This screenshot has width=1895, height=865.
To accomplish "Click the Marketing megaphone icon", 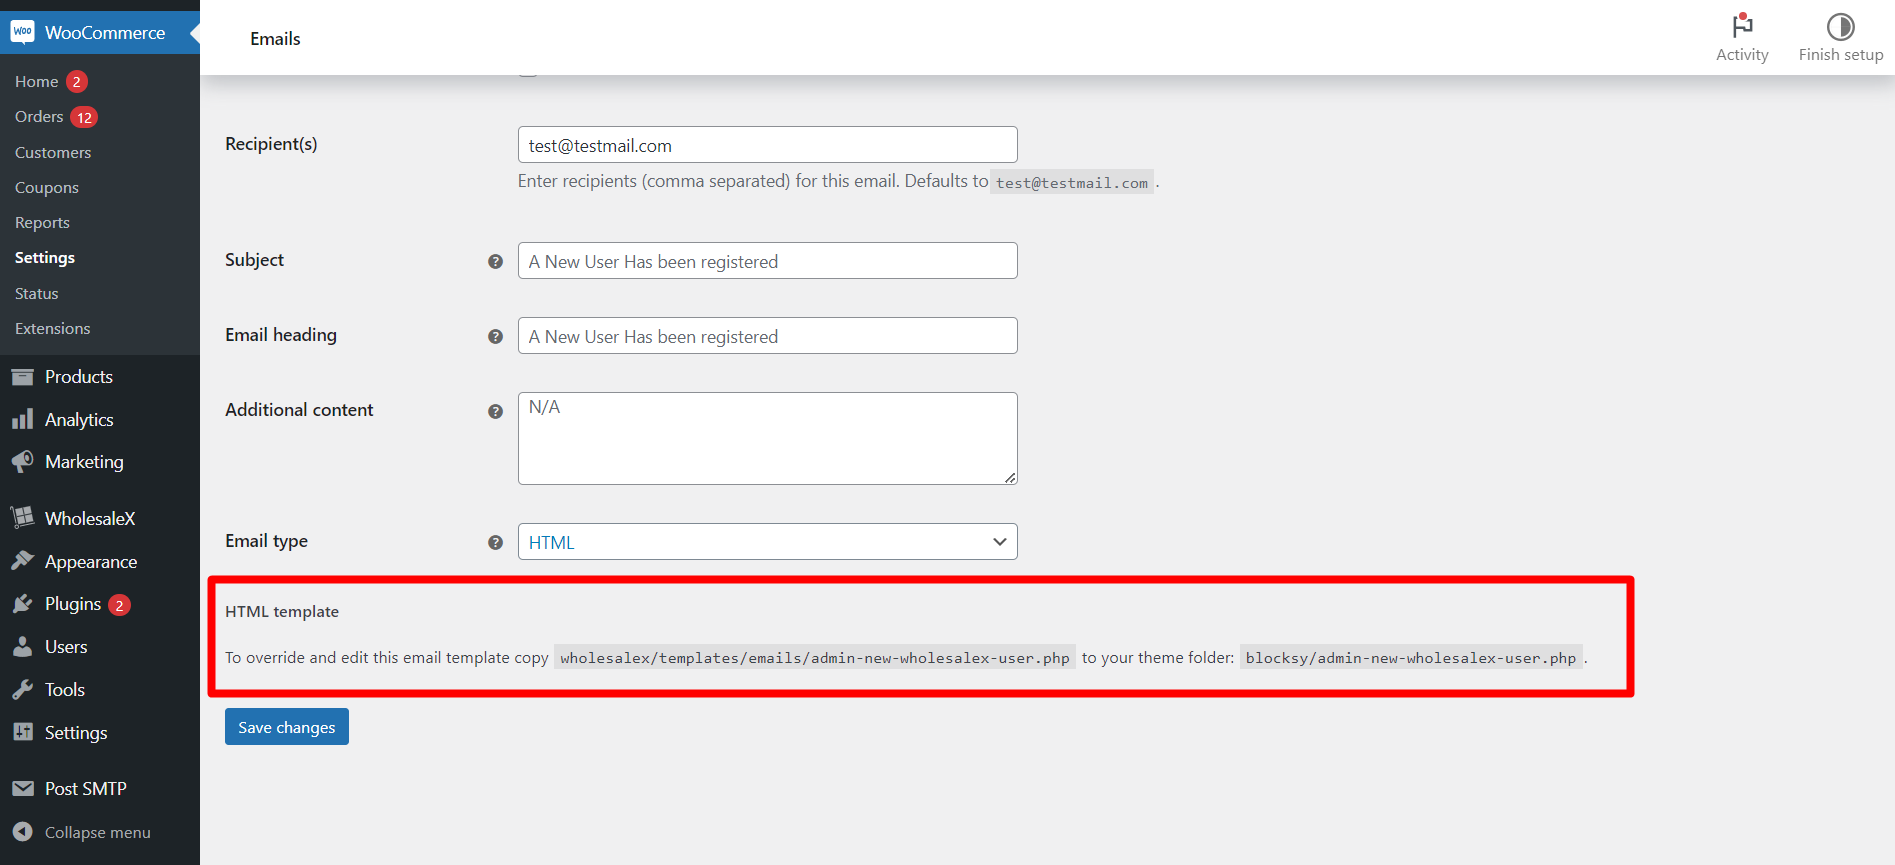I will click(x=22, y=461).
